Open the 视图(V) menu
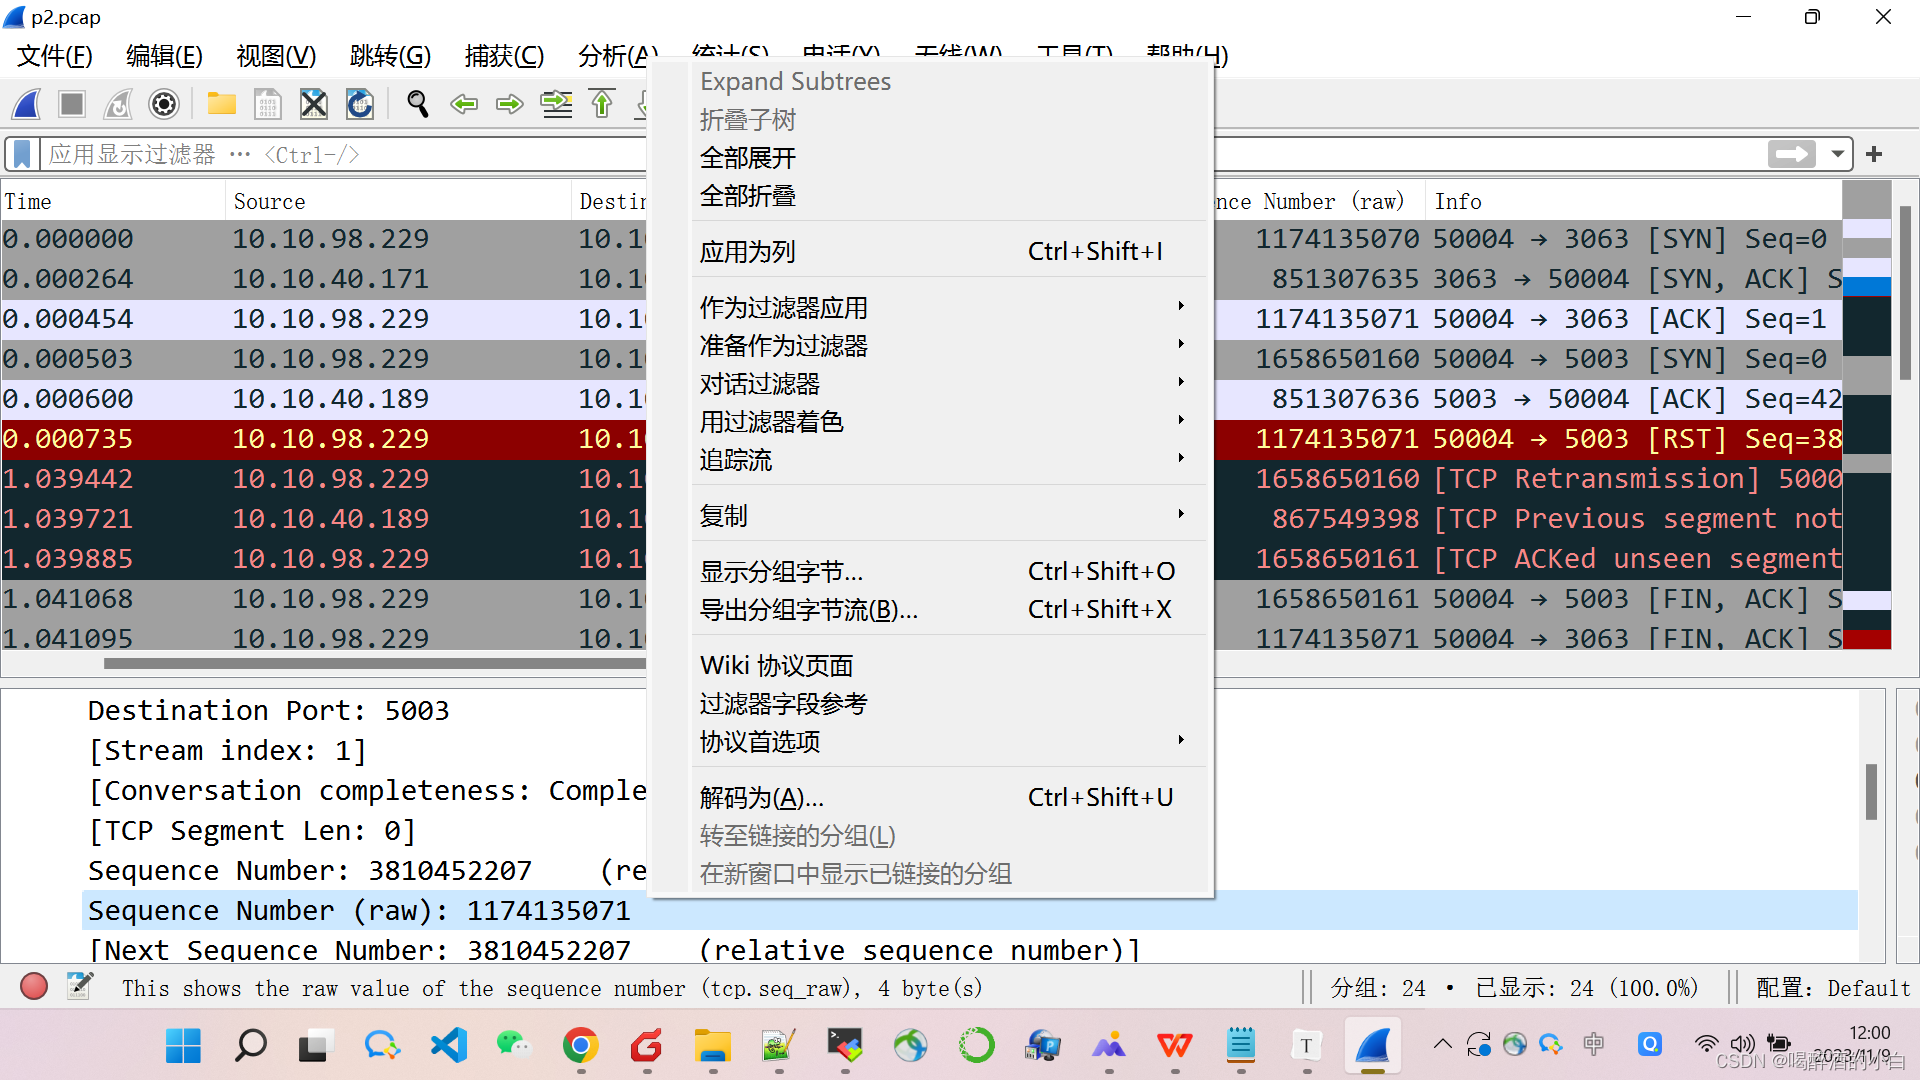This screenshot has height=1080, width=1920. click(x=276, y=56)
